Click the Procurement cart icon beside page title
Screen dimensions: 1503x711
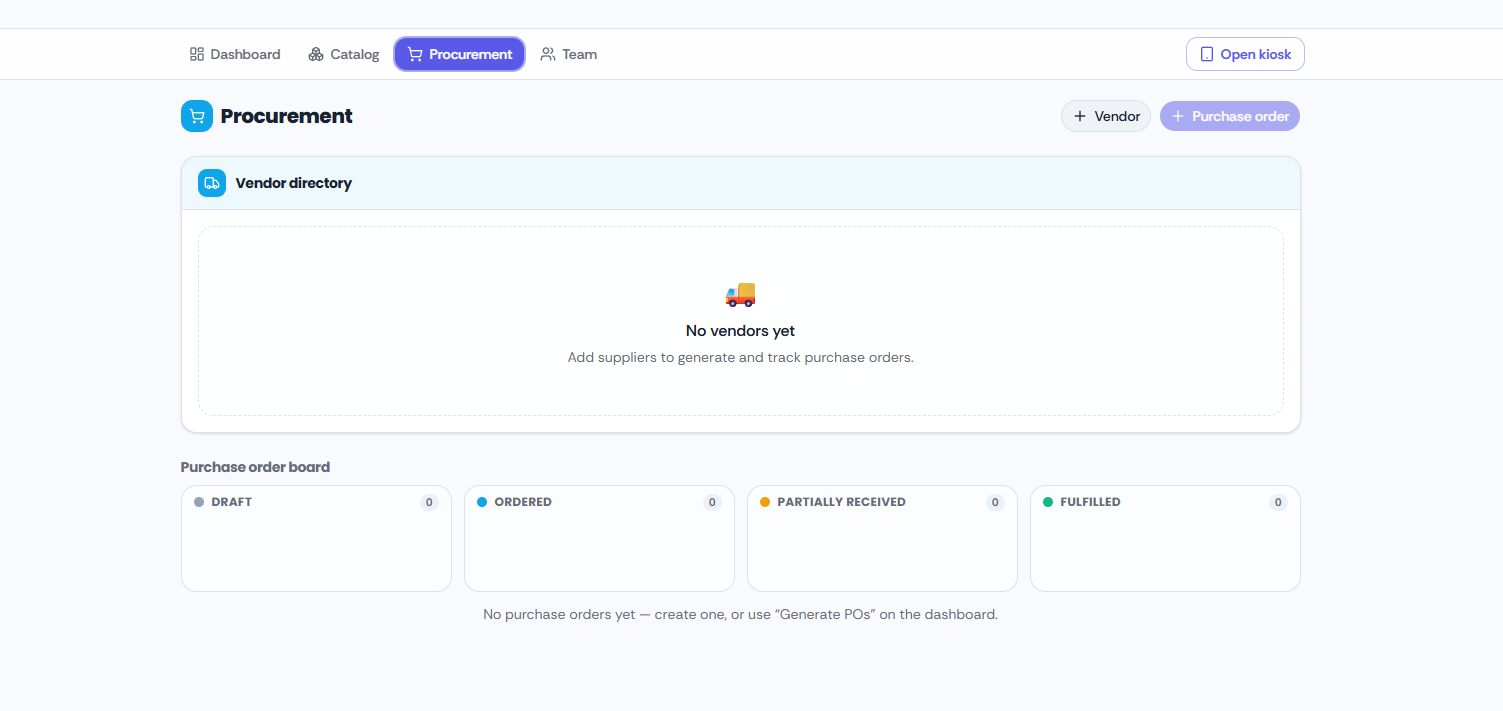197,116
